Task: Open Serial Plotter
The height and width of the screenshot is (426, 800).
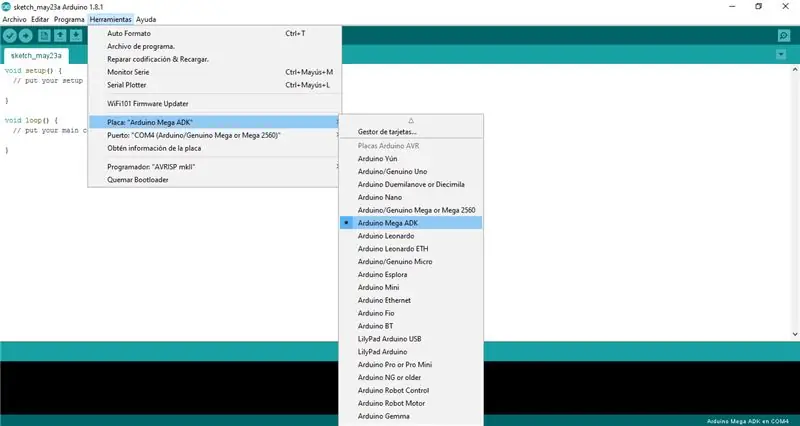Action: point(213,85)
